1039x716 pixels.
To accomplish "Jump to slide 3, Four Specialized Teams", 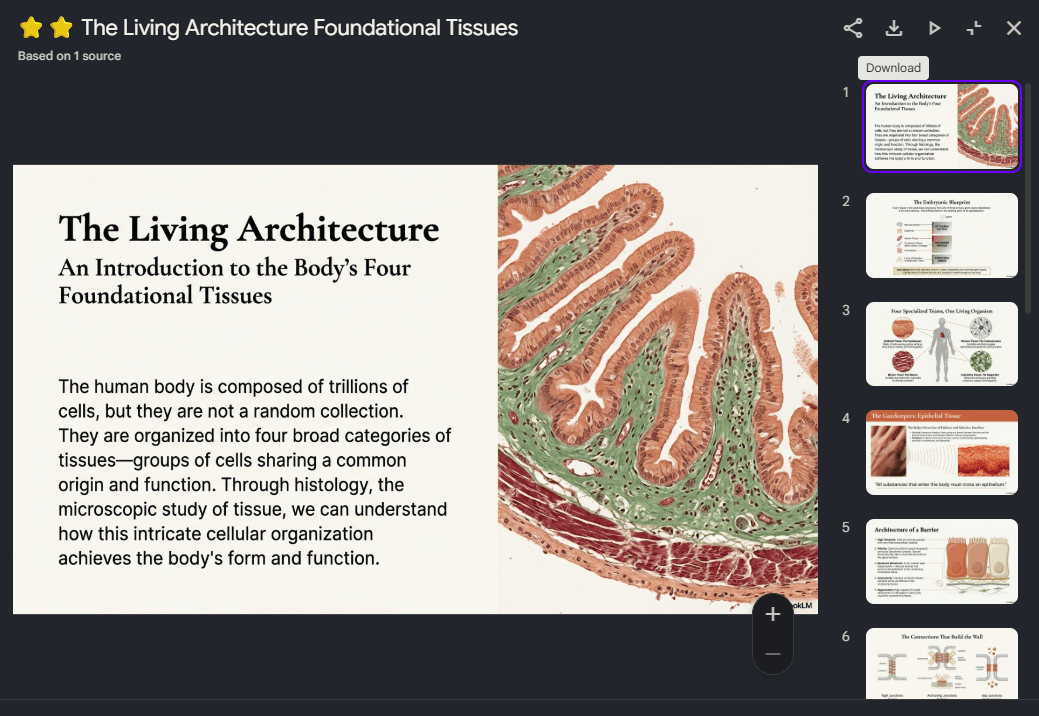I will [x=941, y=344].
